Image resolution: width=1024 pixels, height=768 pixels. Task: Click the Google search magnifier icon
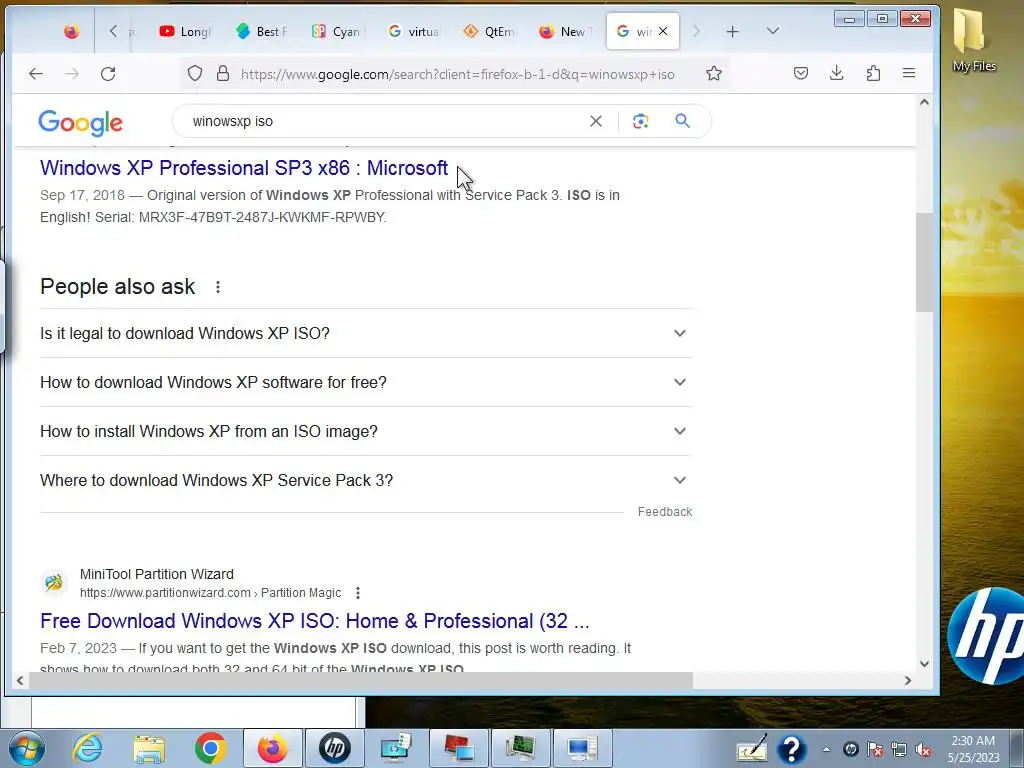[x=682, y=121]
